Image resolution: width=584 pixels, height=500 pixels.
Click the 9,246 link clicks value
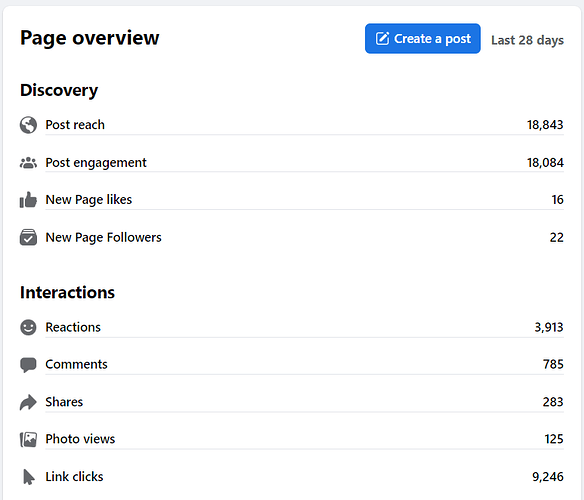pyautogui.click(x=548, y=477)
